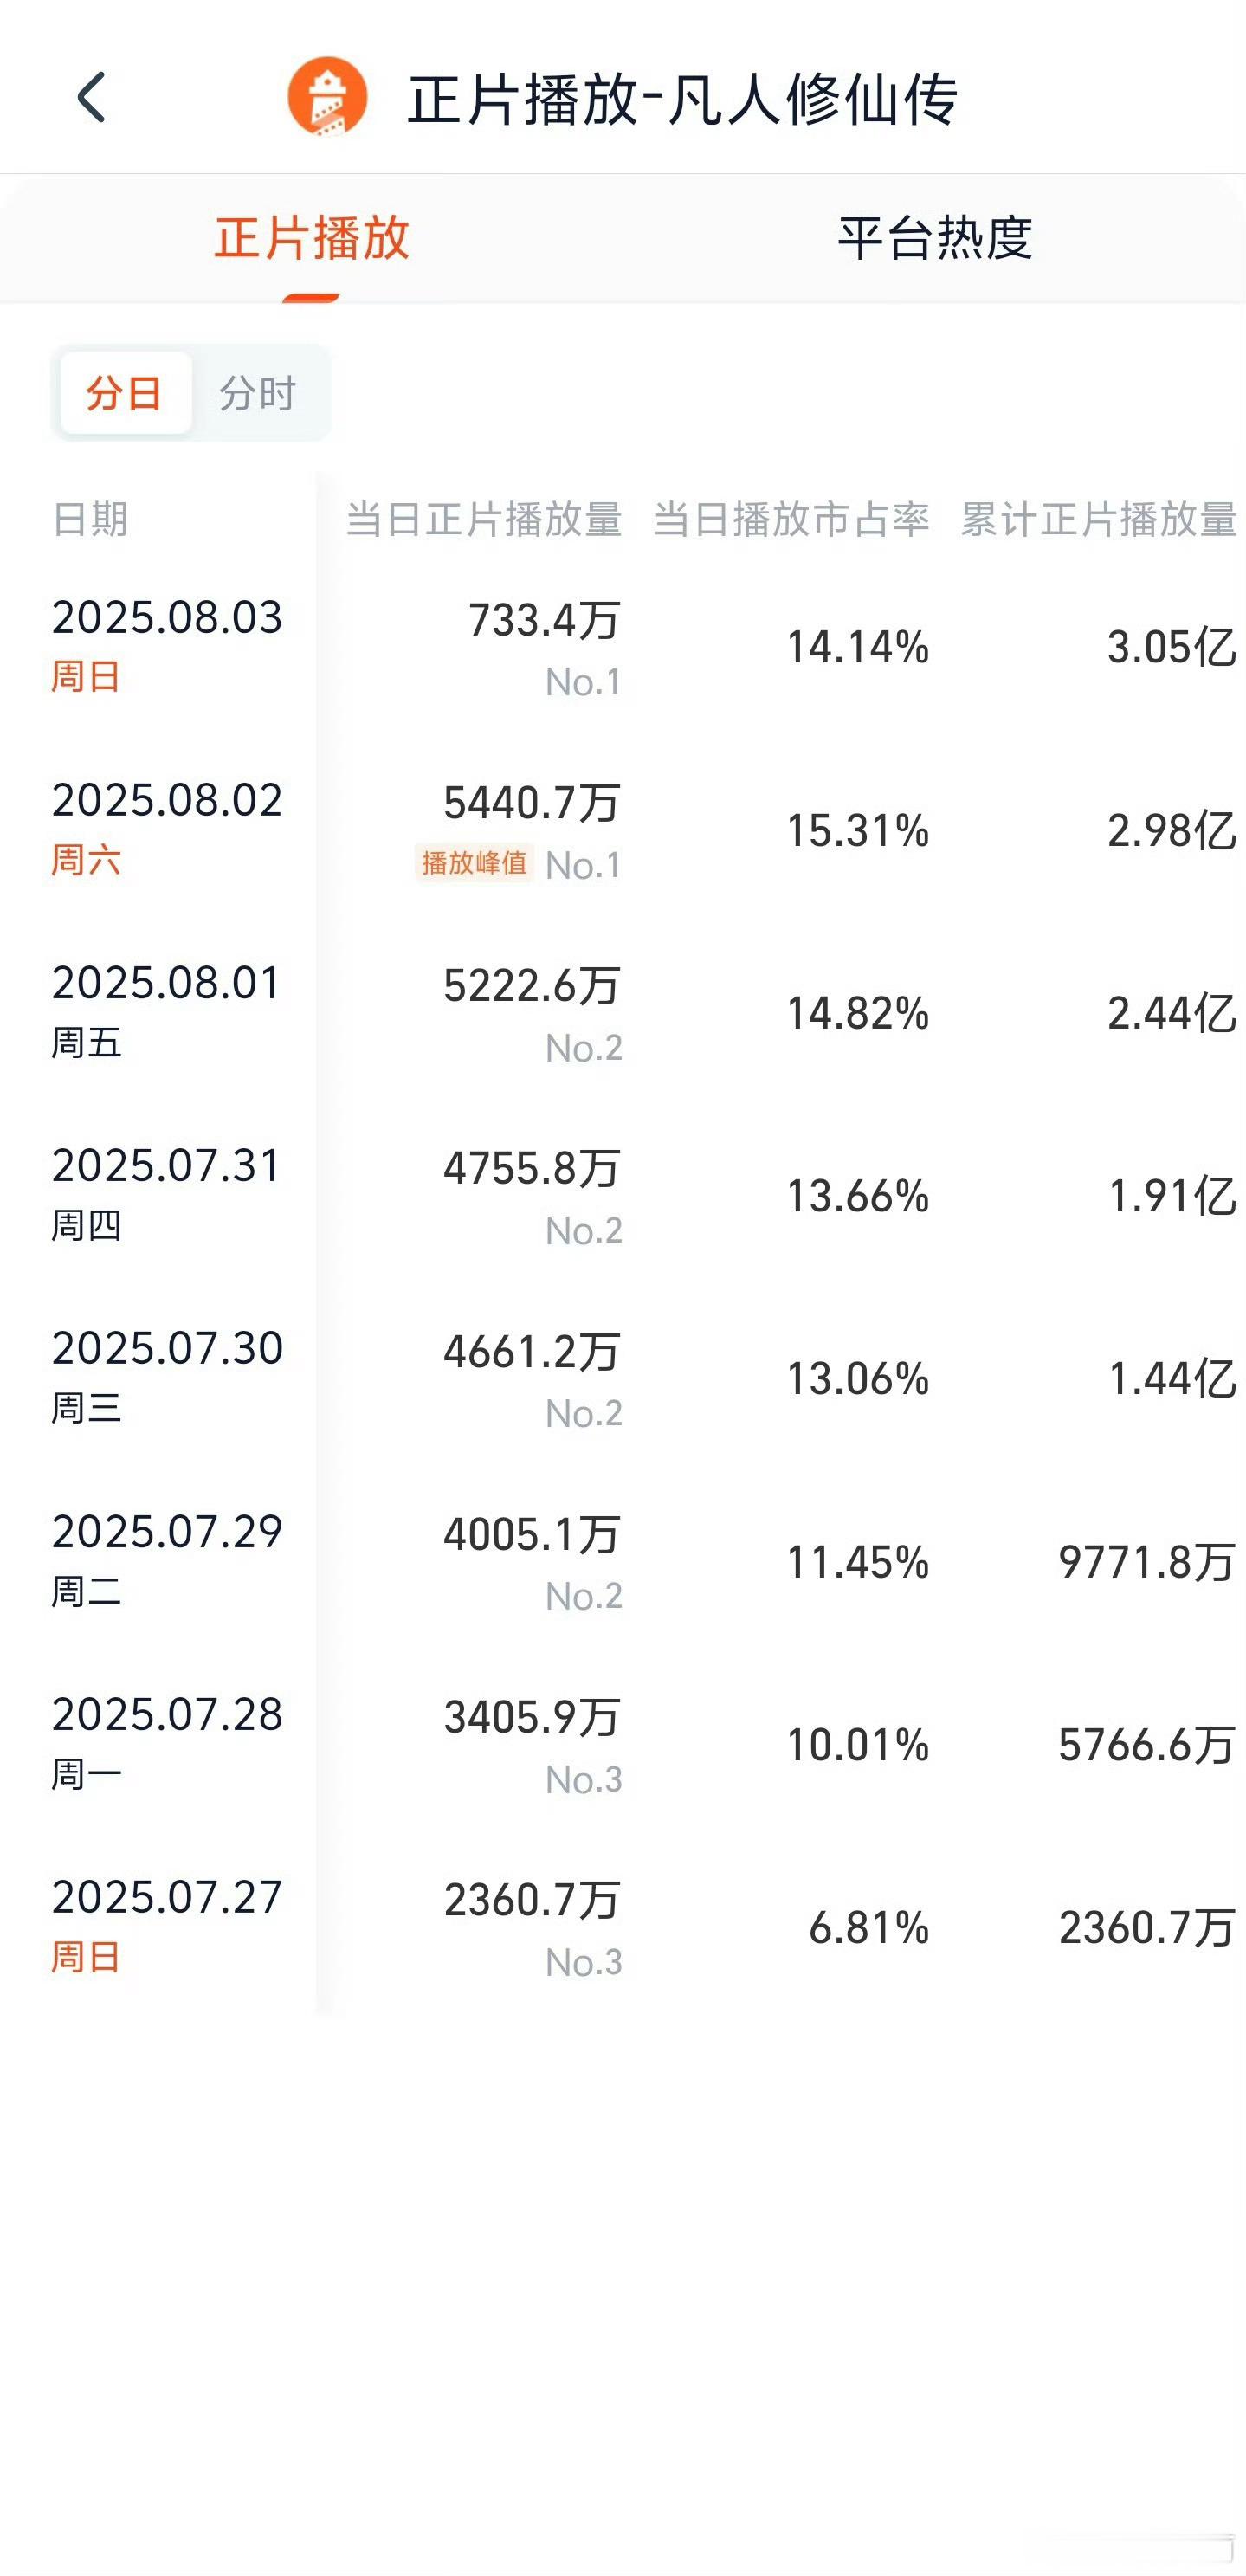
Task: Switch to the 正片播放 tab
Action: 312,238
